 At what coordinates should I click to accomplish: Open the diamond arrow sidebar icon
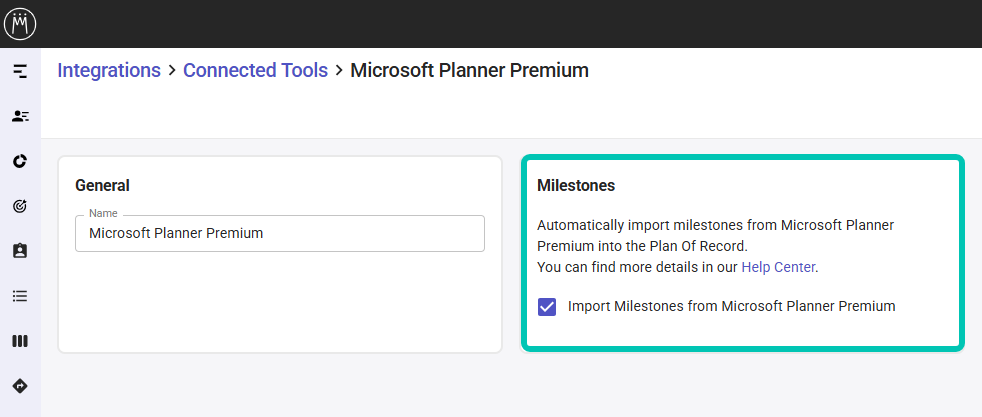tap(20, 386)
